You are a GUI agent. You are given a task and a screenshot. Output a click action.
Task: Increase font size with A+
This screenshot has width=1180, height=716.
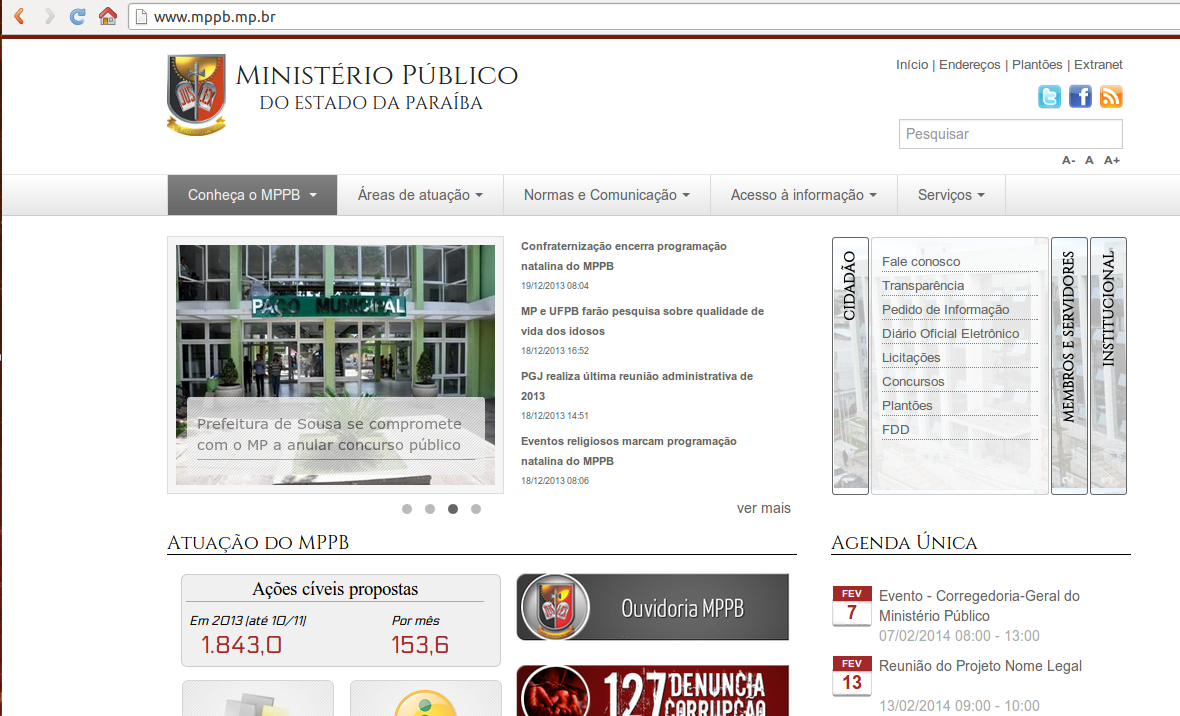[1112, 160]
